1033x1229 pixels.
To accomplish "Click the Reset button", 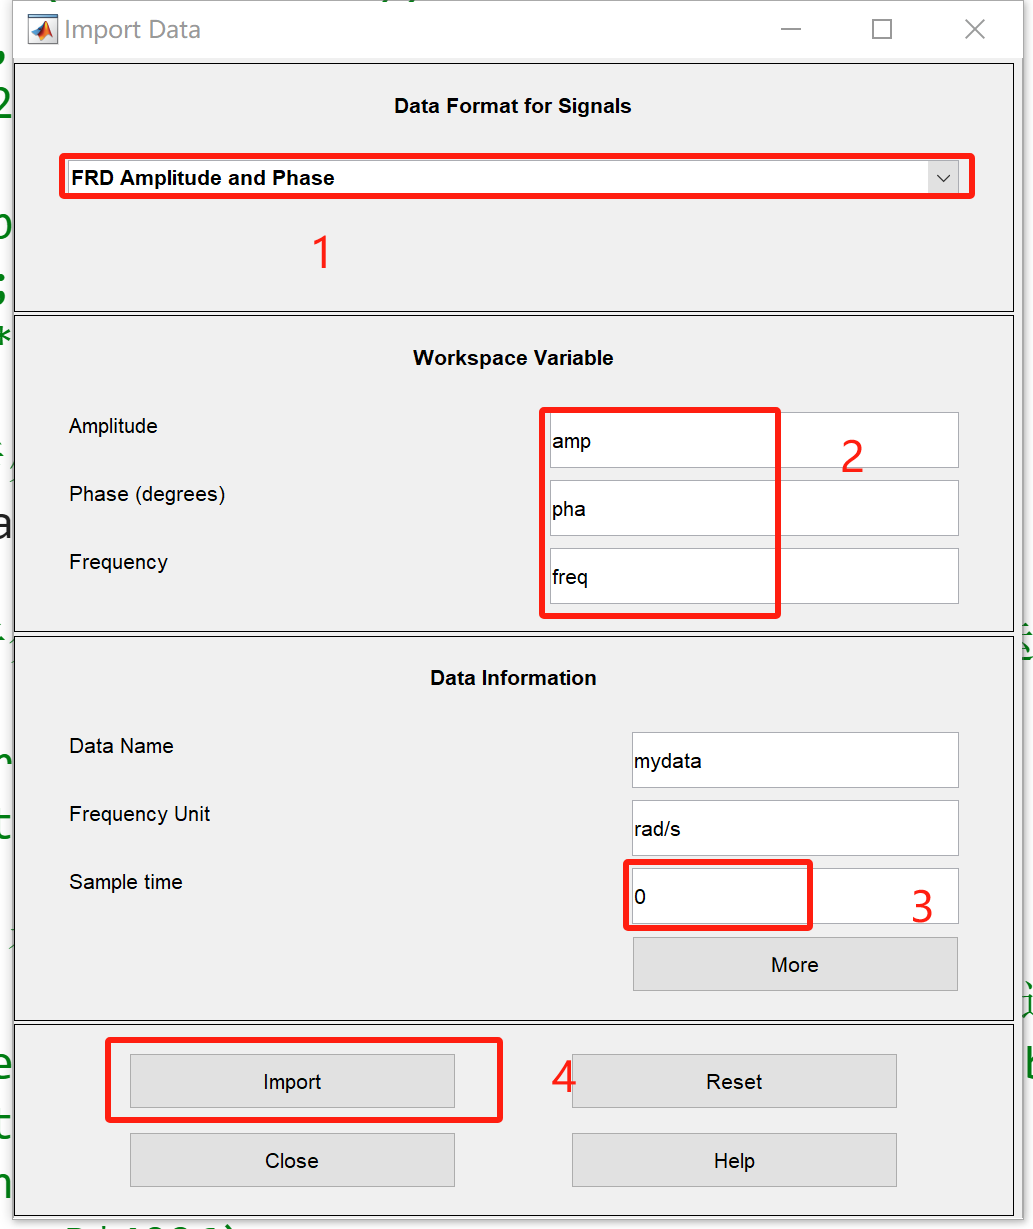I will pos(734,1081).
